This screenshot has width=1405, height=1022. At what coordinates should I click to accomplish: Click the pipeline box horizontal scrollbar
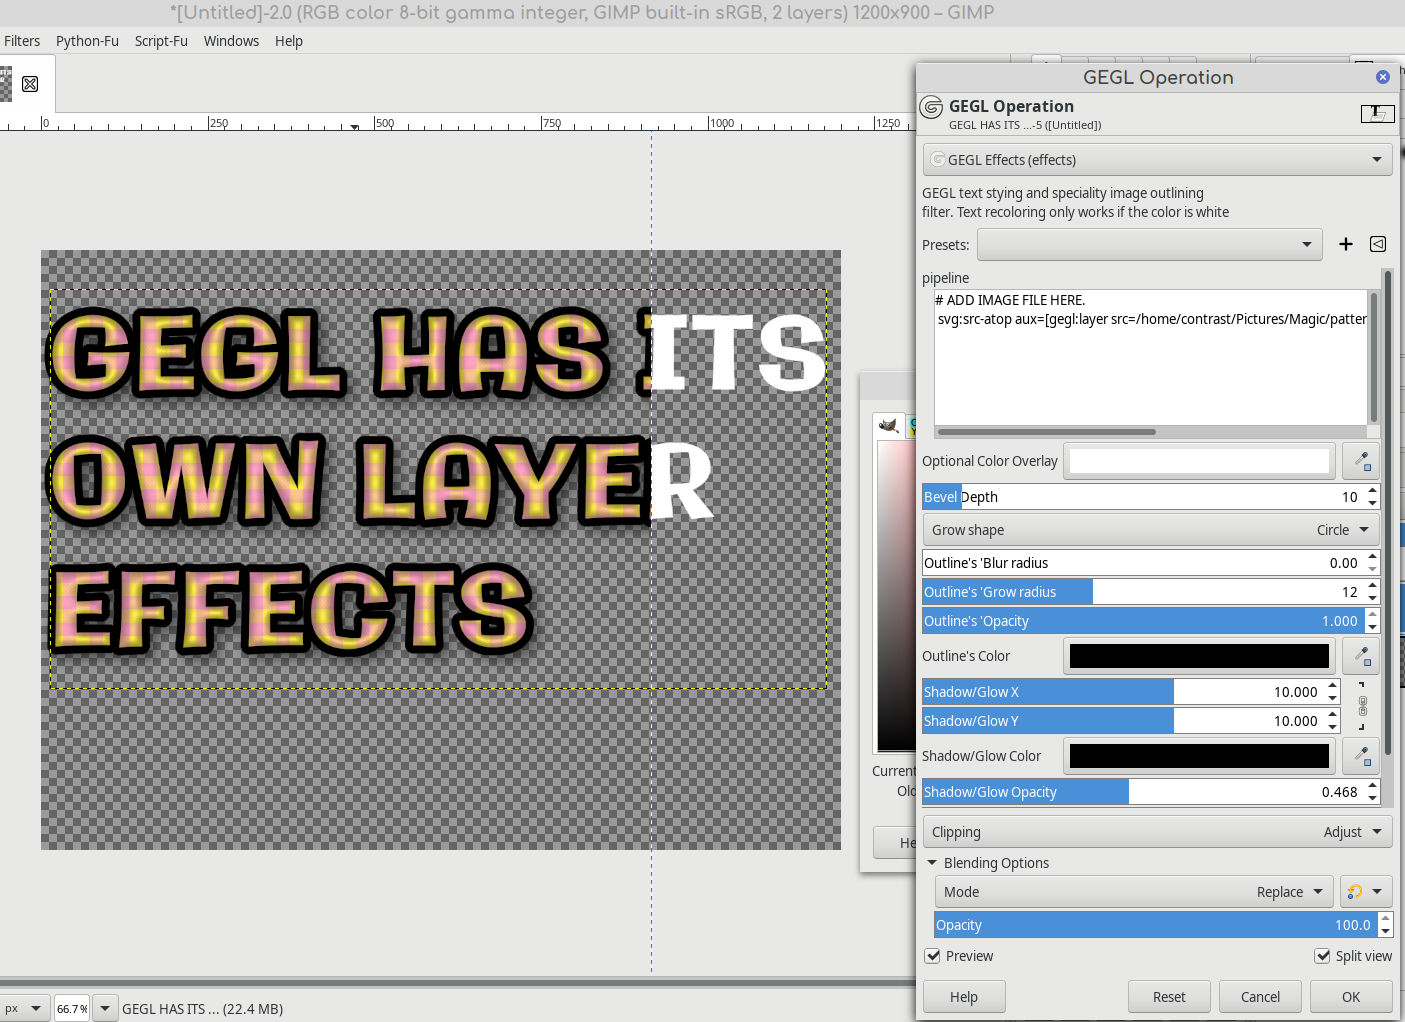[x=1047, y=432]
